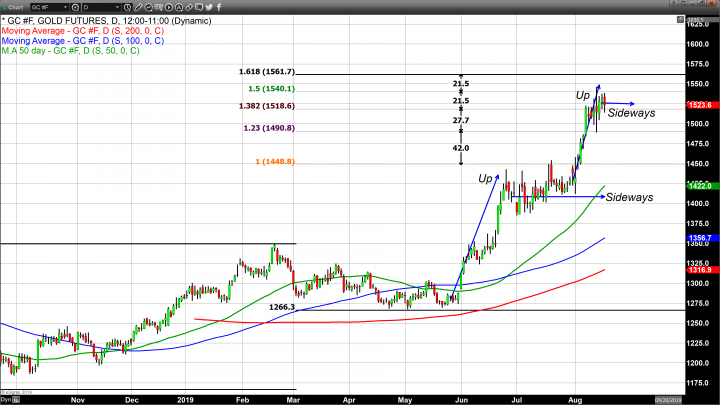Screen dimensions: 720x405
Task: Click the 1266.3 support level label
Action: (x=282, y=307)
